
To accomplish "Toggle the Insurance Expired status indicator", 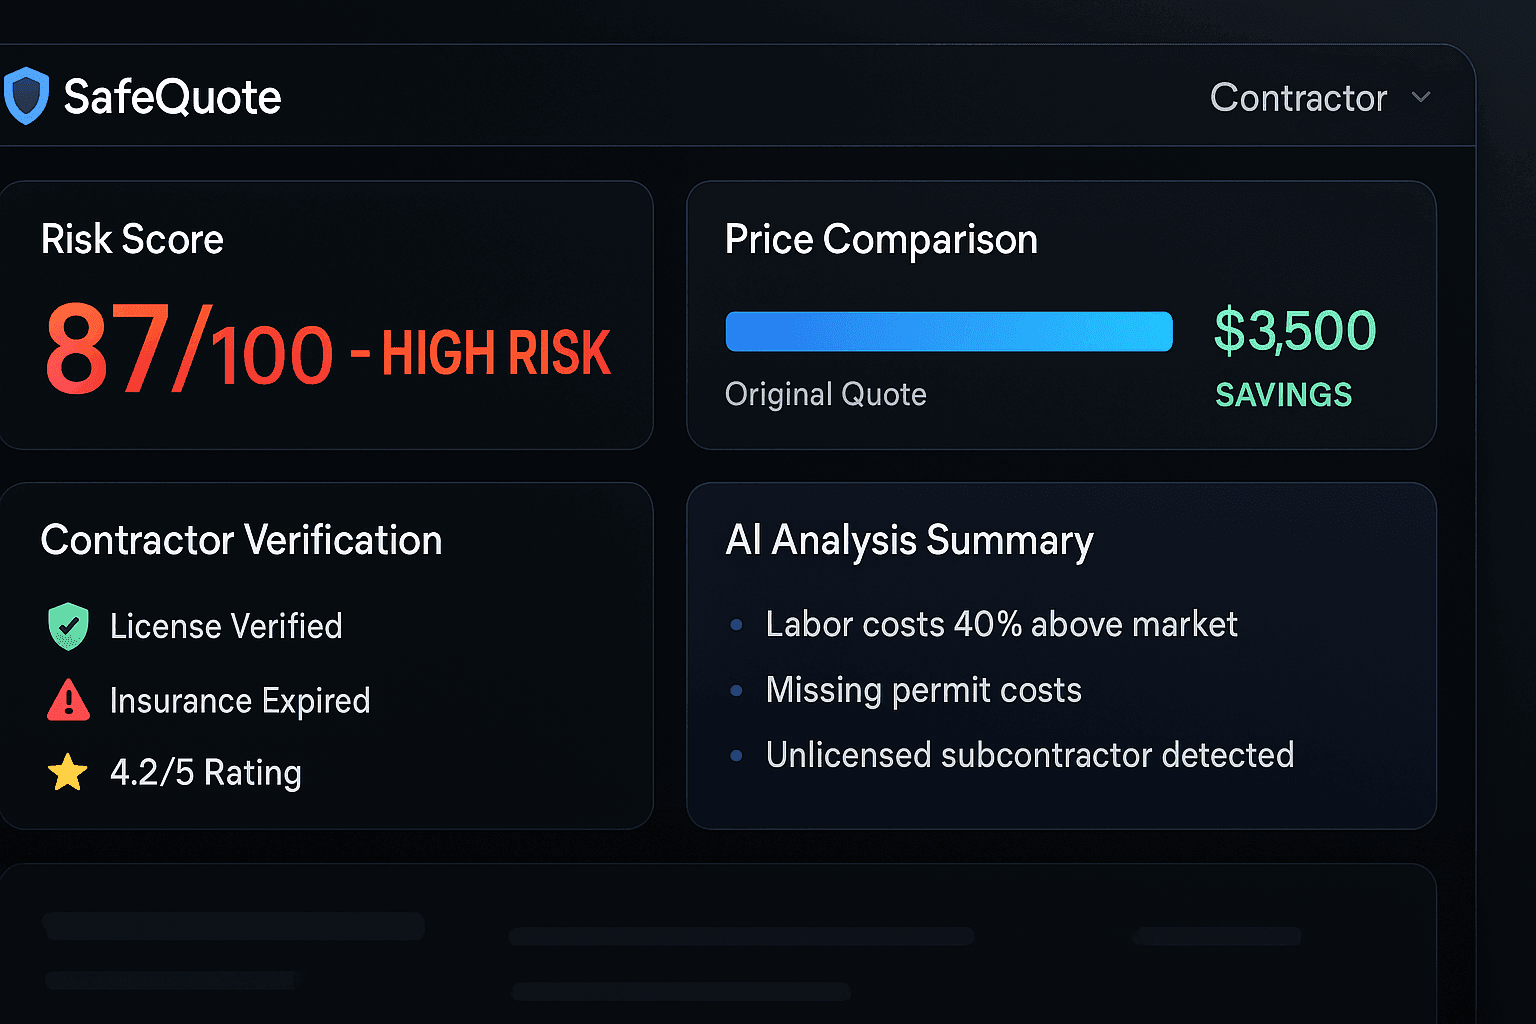I will (240, 700).
